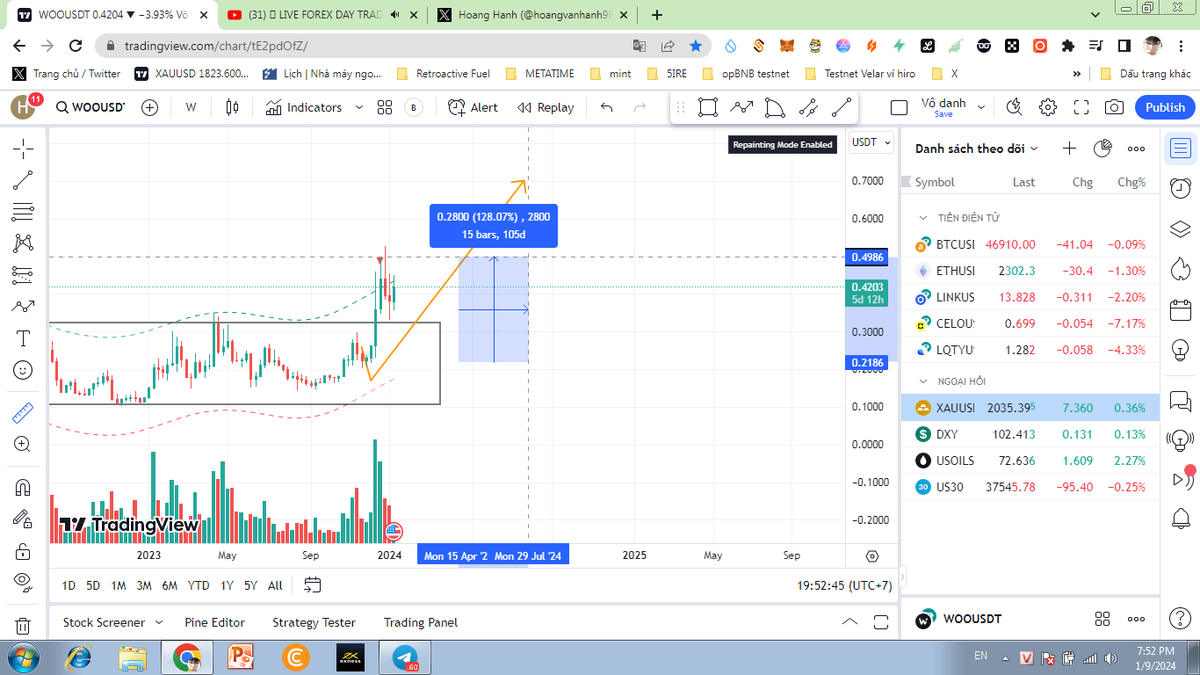Open WOOUSD symbol search
Image resolution: width=1200 pixels, height=675 pixels.
(90, 107)
